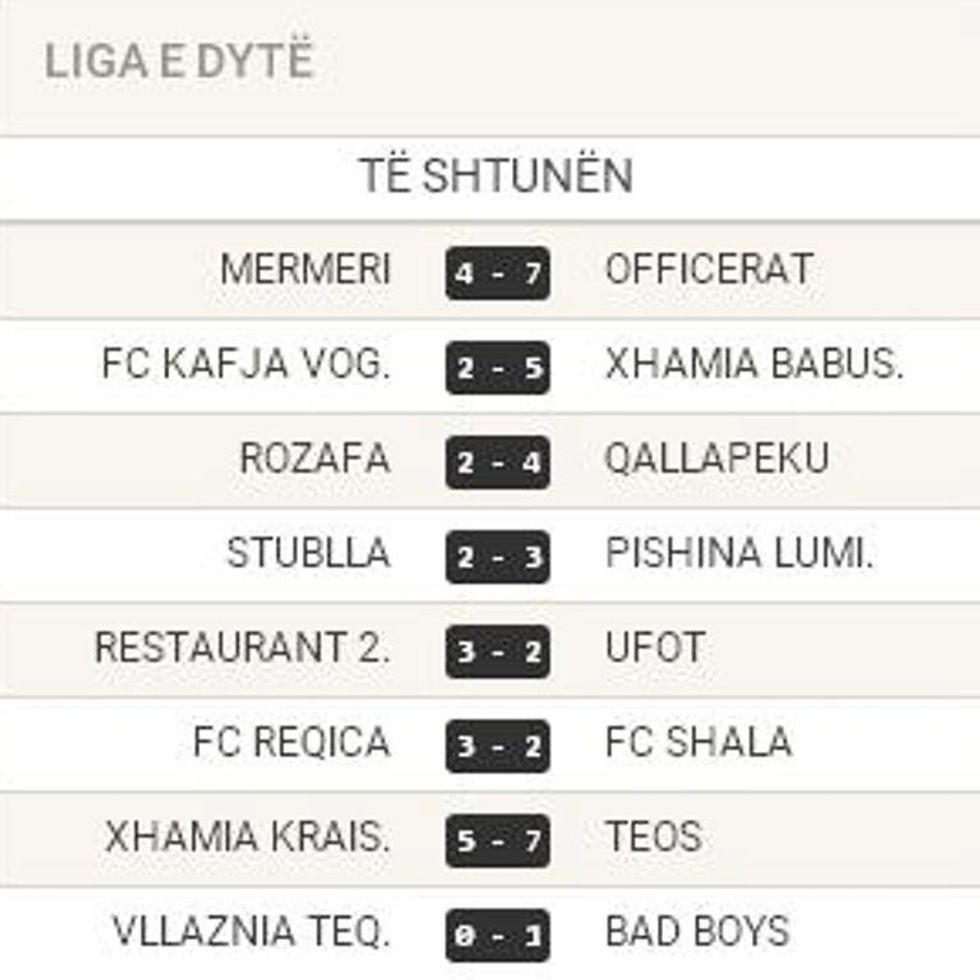Open the UFOT team page
980x980 pixels.
(x=655, y=648)
